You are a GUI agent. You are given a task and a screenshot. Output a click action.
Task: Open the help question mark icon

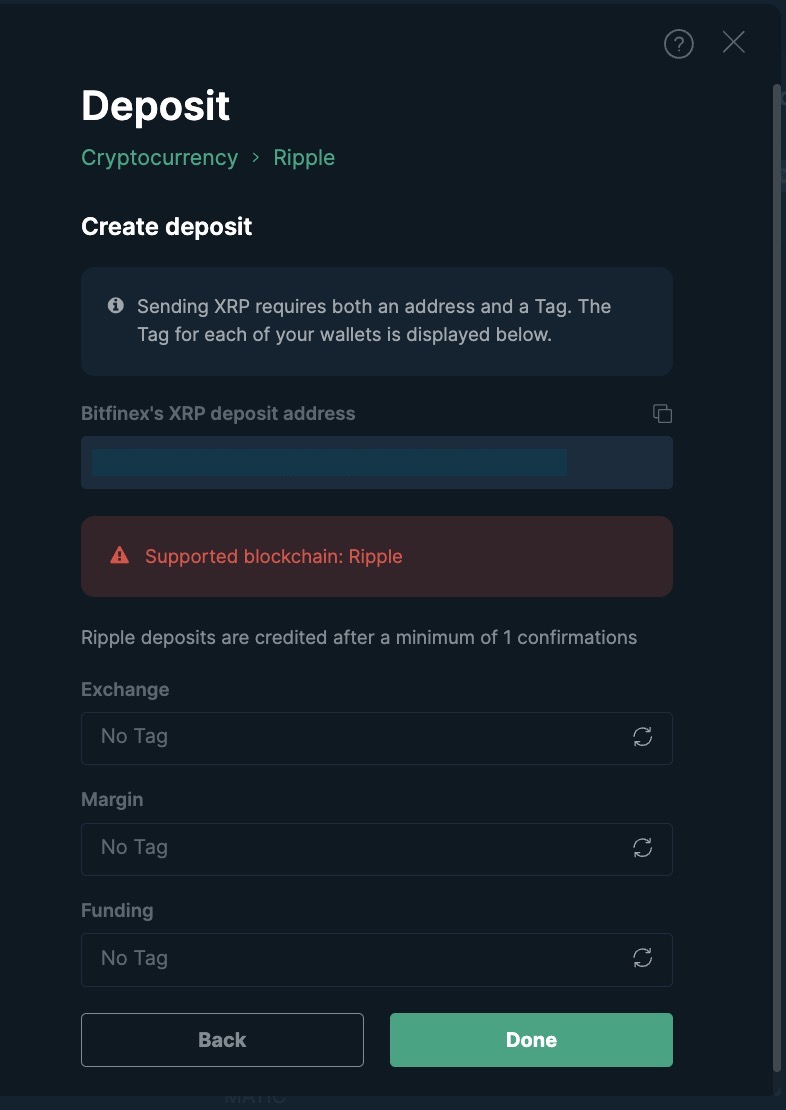[678, 45]
